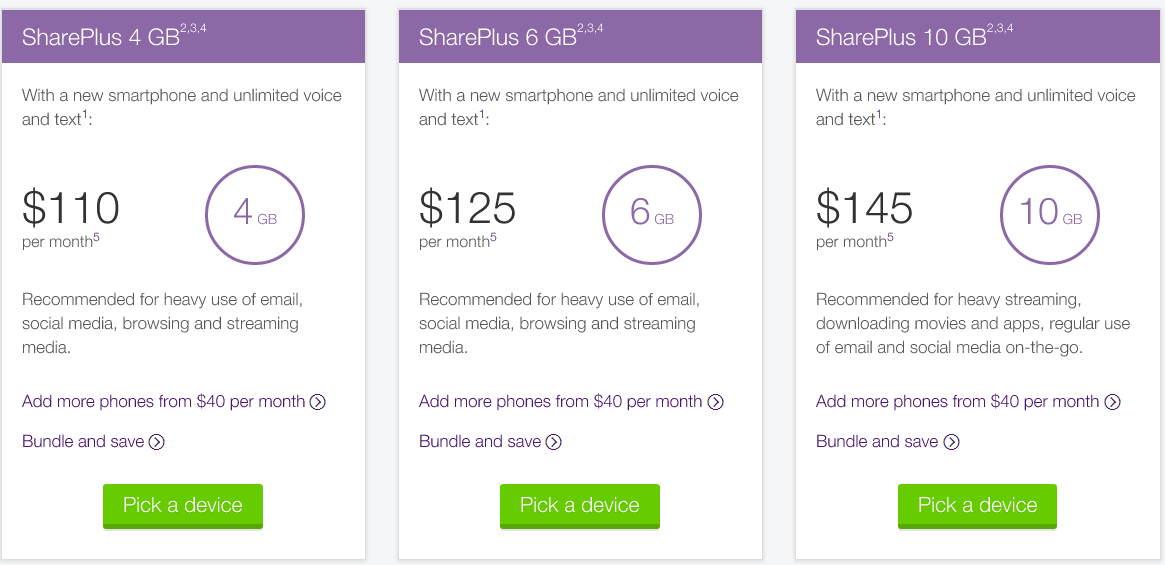The height and width of the screenshot is (565, 1165).
Task: Click arrow icon after SharePlus 4 GB add phones
Action: point(318,402)
